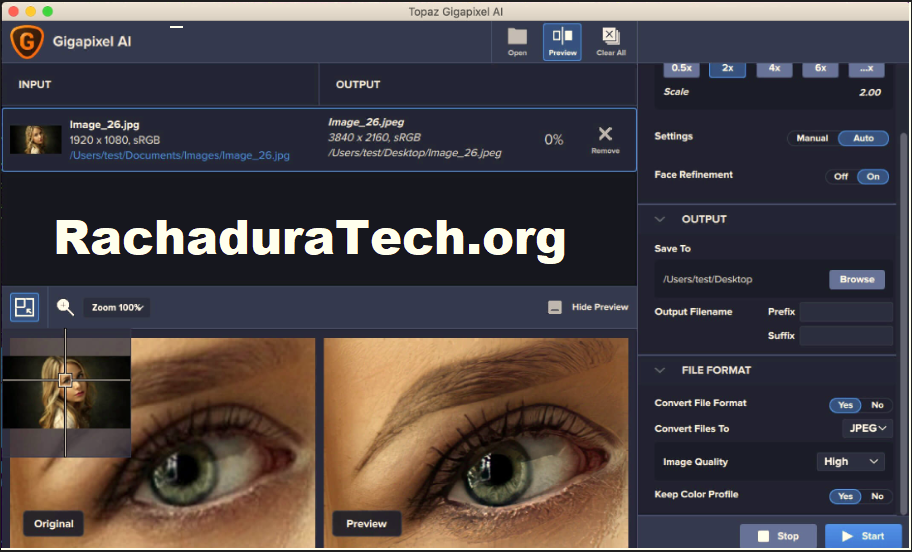Click the output resolution 3840 x 2160, sRGB

374,138
